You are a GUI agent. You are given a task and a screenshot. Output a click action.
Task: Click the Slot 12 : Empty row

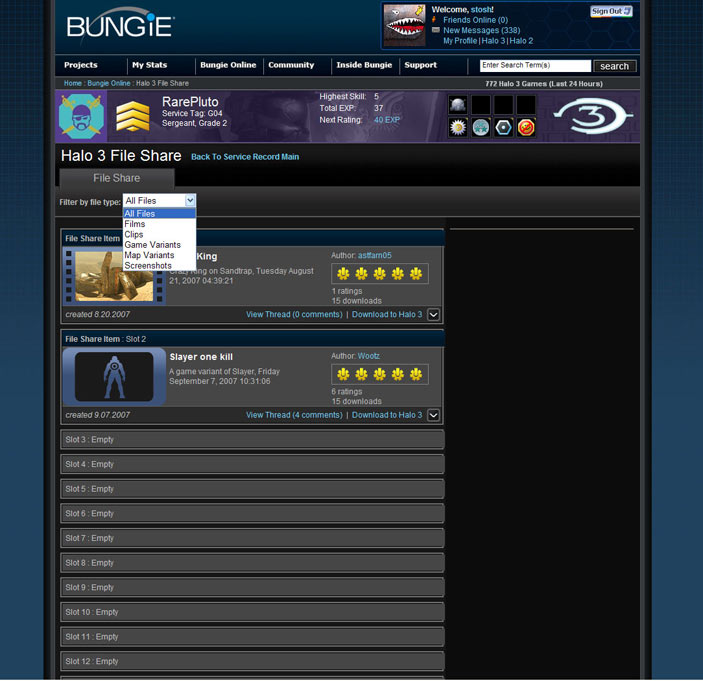point(252,662)
